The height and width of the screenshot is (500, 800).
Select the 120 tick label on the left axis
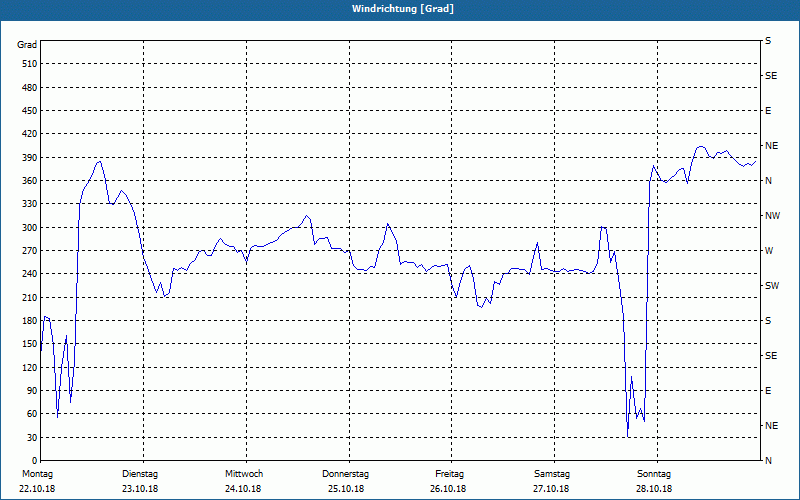[29, 367]
